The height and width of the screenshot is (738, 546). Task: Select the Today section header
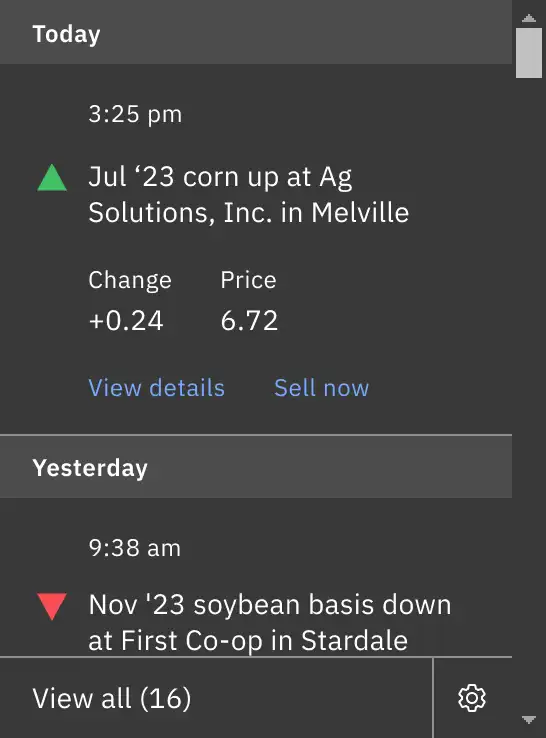pos(256,32)
